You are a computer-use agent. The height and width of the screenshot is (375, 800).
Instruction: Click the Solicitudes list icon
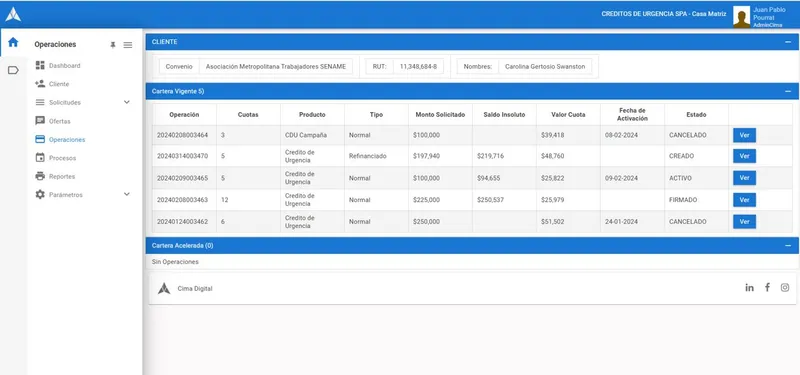pos(40,102)
